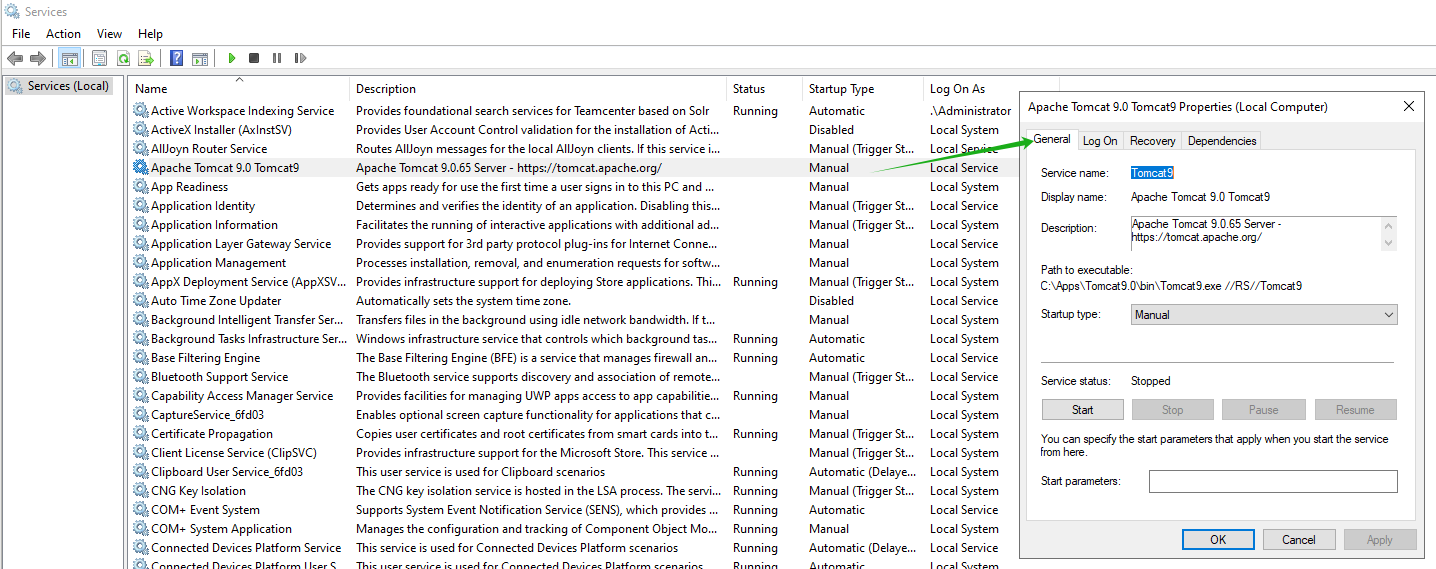1436x569 pixels.
Task: Click the Stop Service square icon
Action: click(x=254, y=58)
